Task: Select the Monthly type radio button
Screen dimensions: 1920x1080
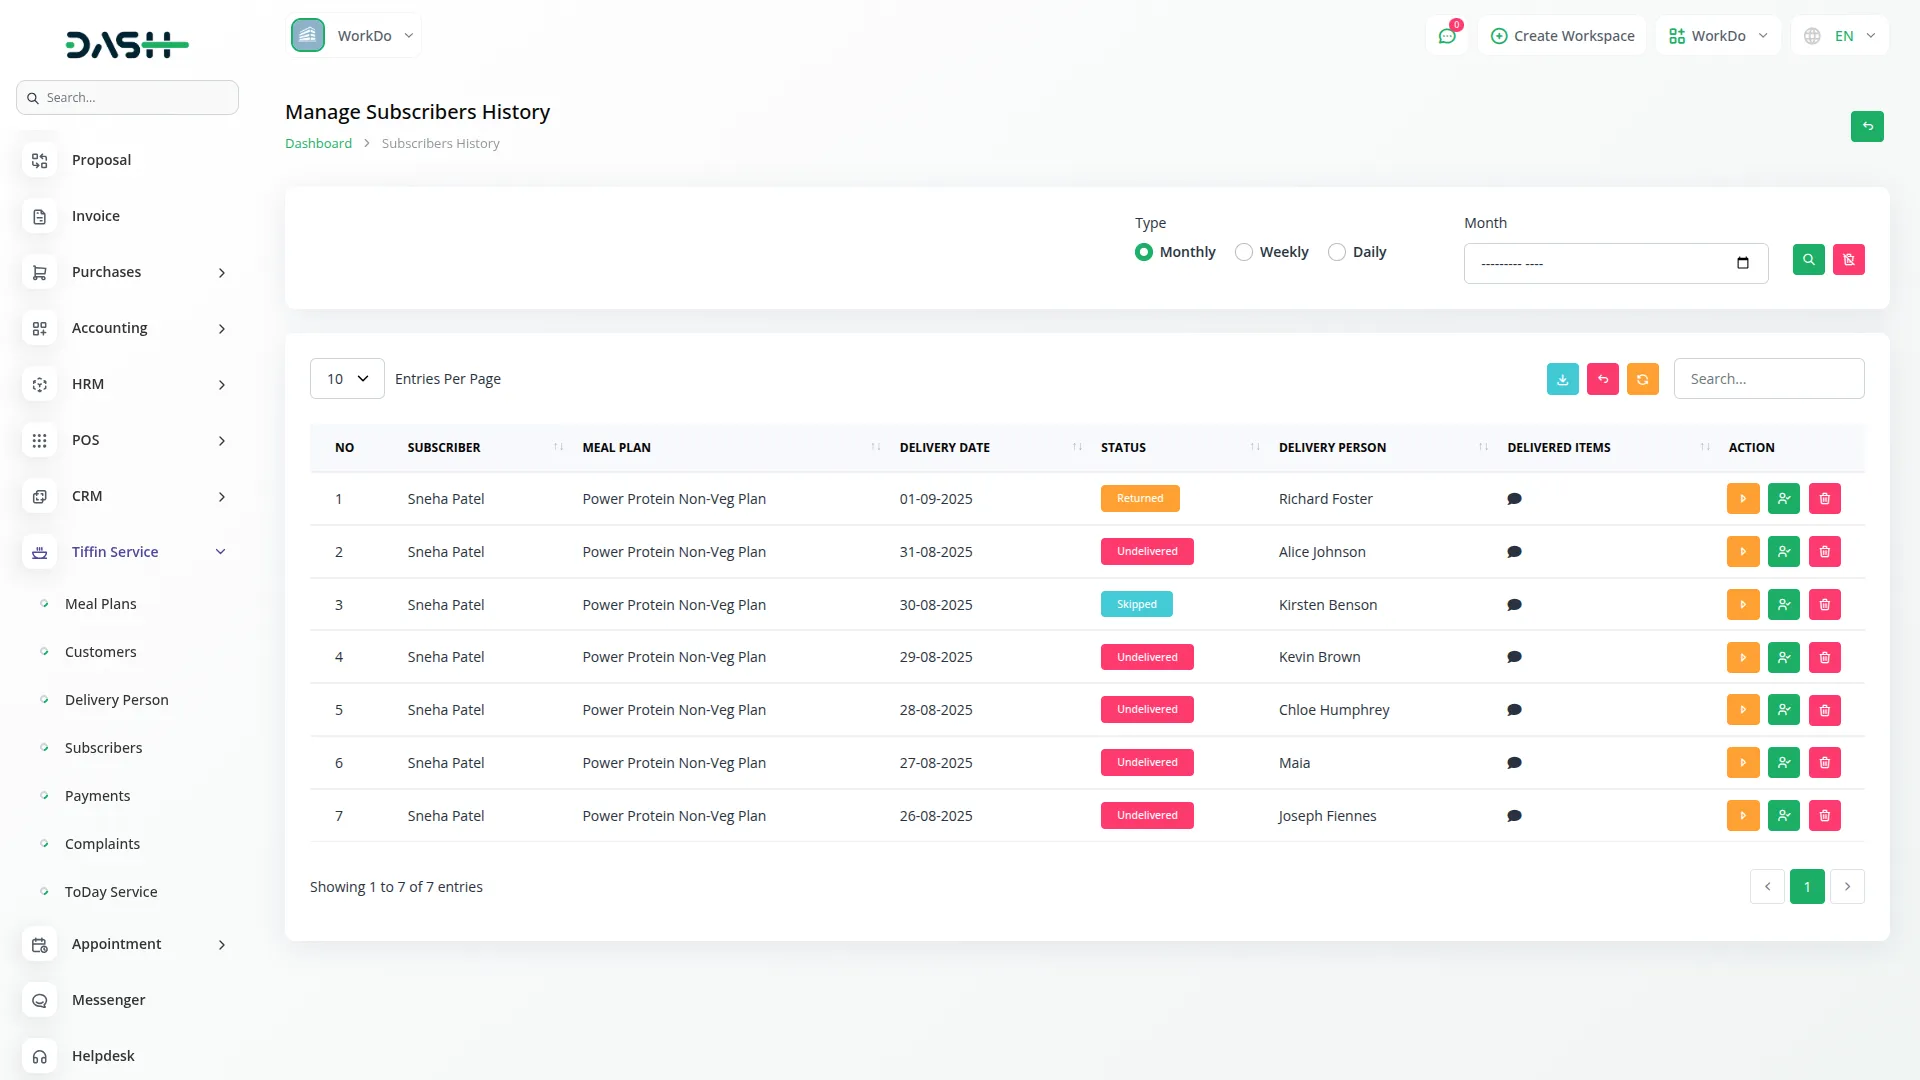Action: pyautogui.click(x=1144, y=252)
